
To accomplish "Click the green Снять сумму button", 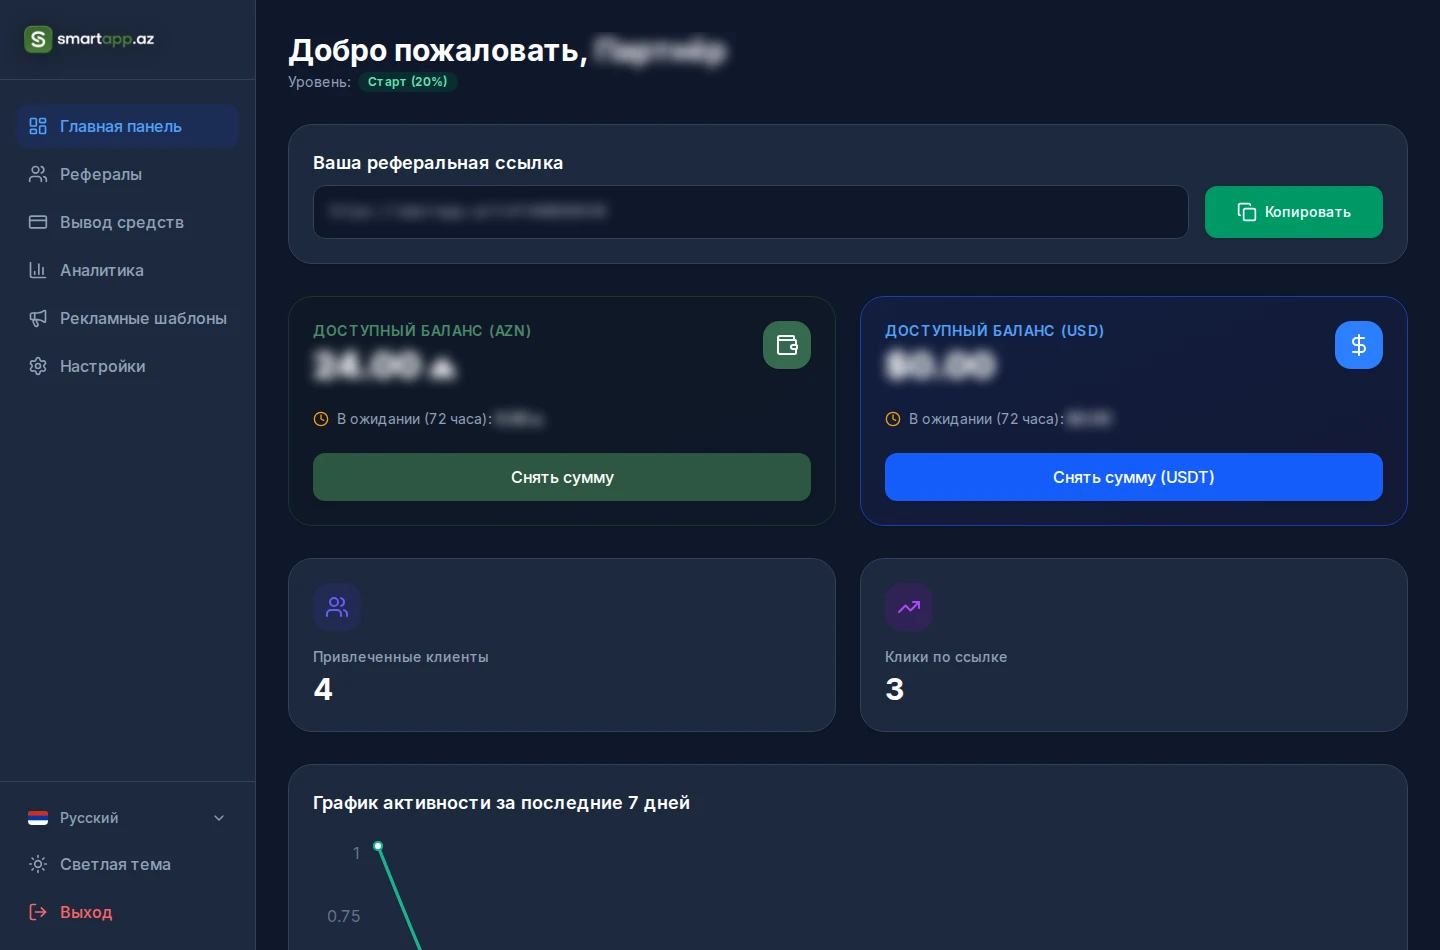I will (562, 477).
